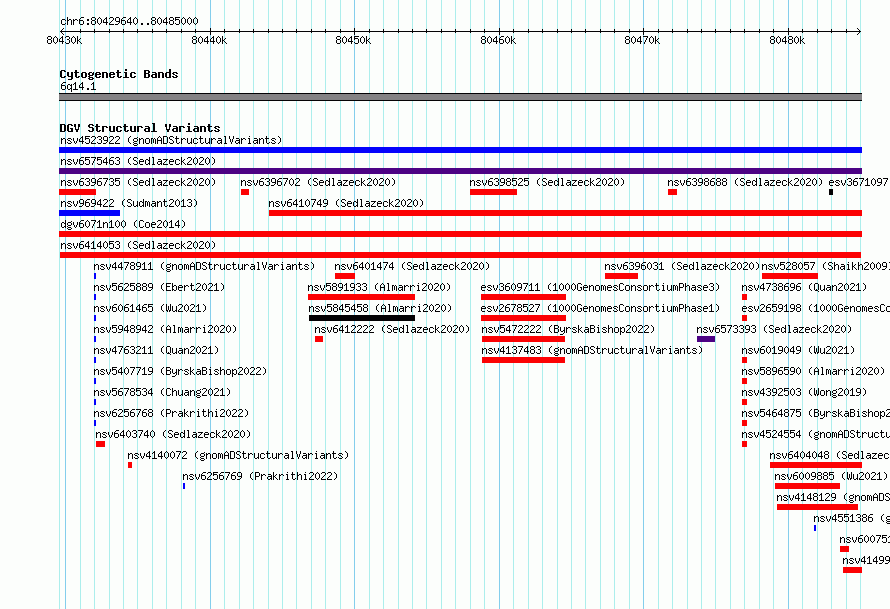The image size is (890, 609).
Task: Open the nsv4524554 gnomAD variant
Action: pos(816,434)
